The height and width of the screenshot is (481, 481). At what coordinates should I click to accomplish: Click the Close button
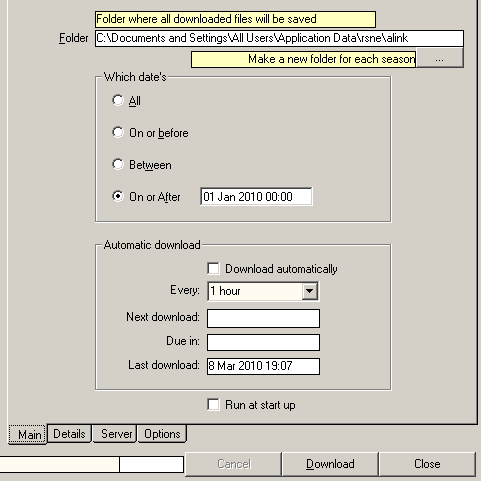coord(427,464)
